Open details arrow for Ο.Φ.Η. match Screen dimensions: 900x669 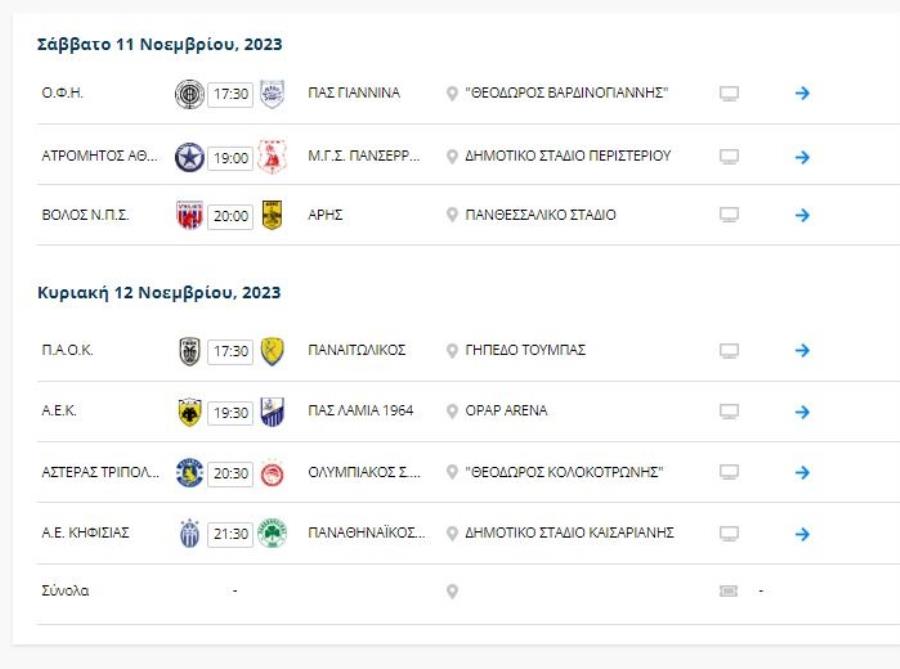[802, 94]
